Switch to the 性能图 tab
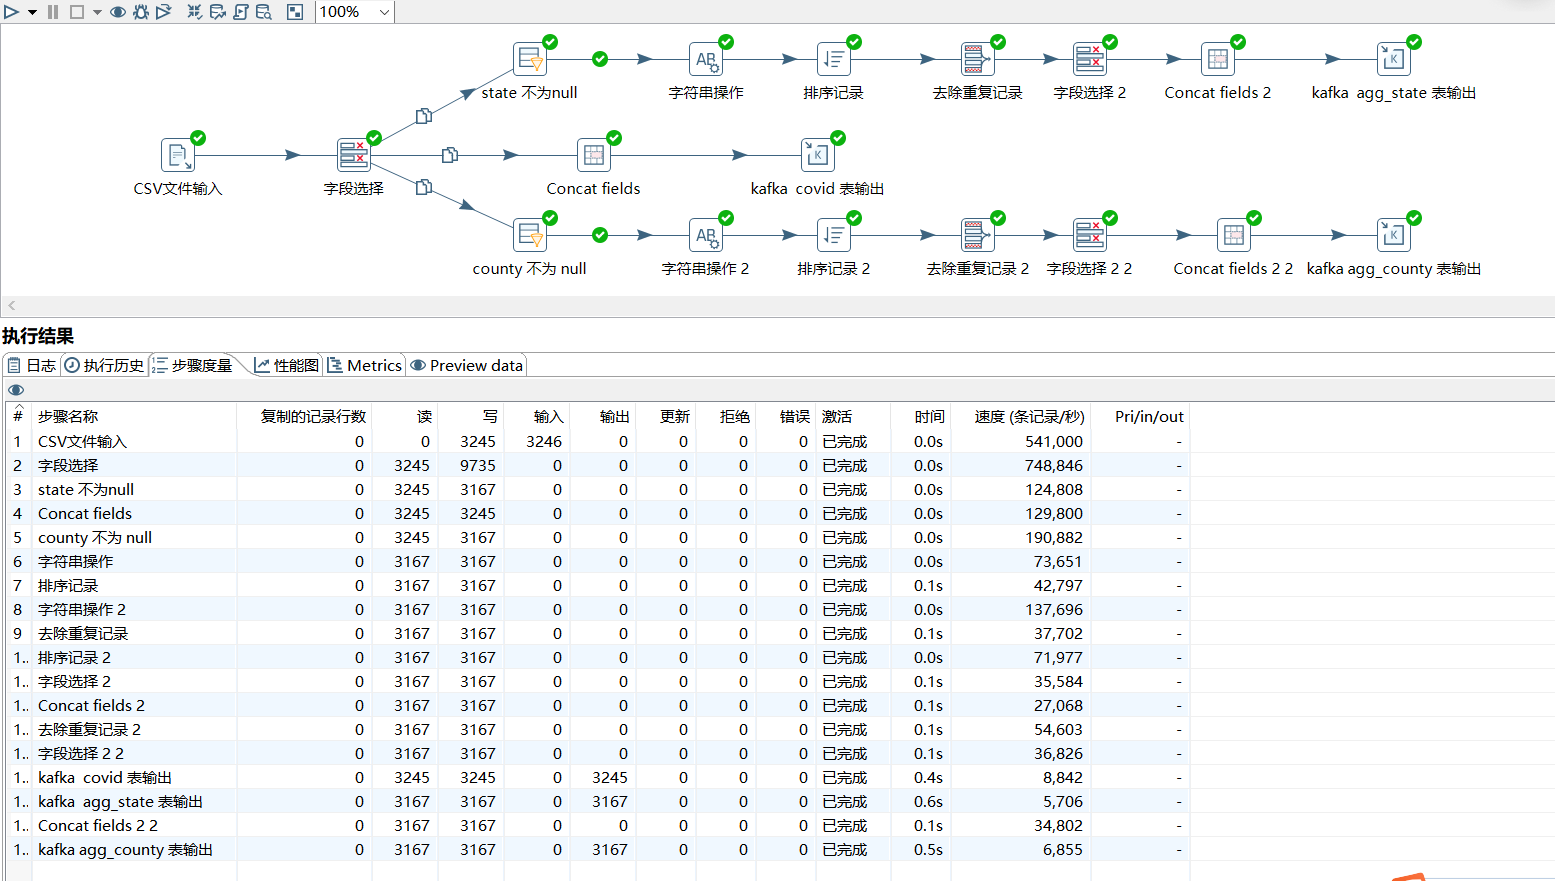The image size is (1555, 881). click(x=286, y=366)
